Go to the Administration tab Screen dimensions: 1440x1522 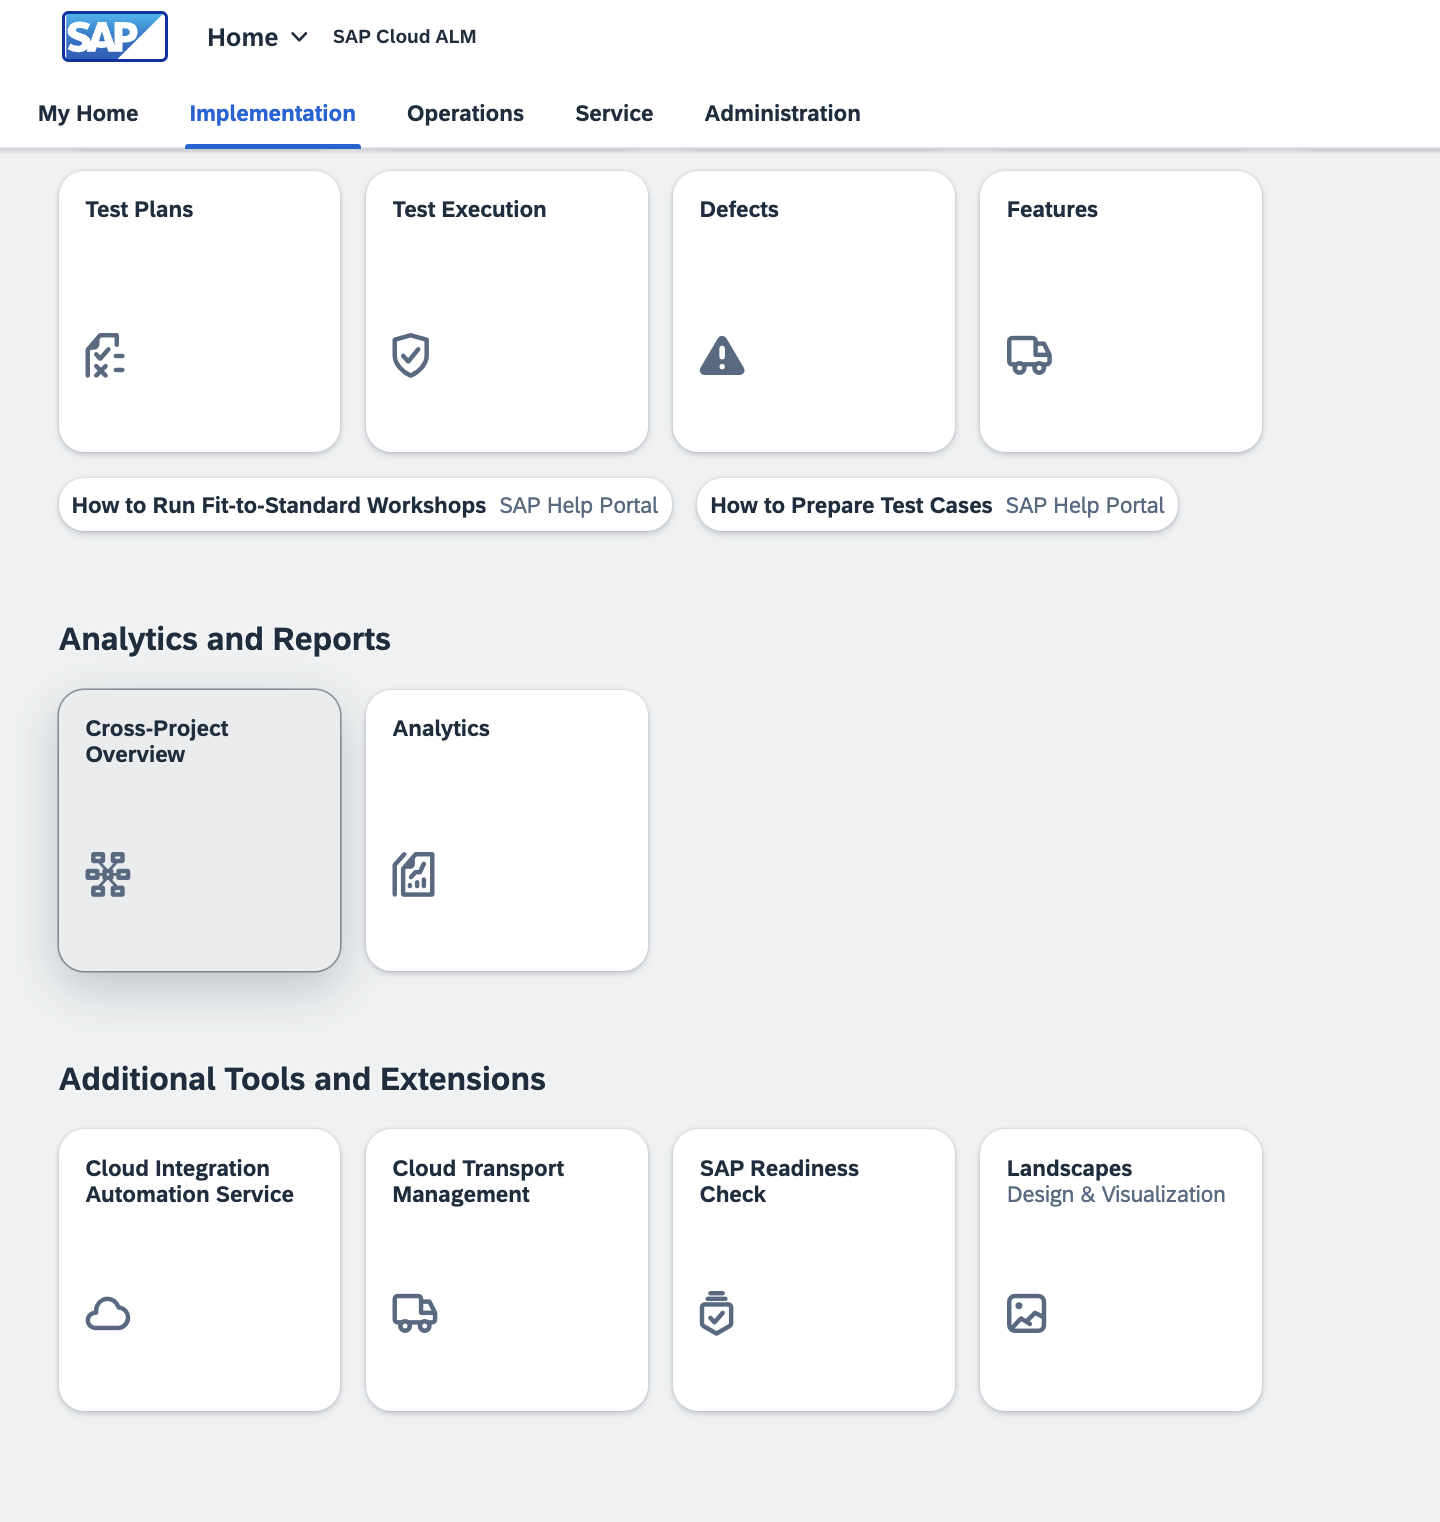point(782,114)
